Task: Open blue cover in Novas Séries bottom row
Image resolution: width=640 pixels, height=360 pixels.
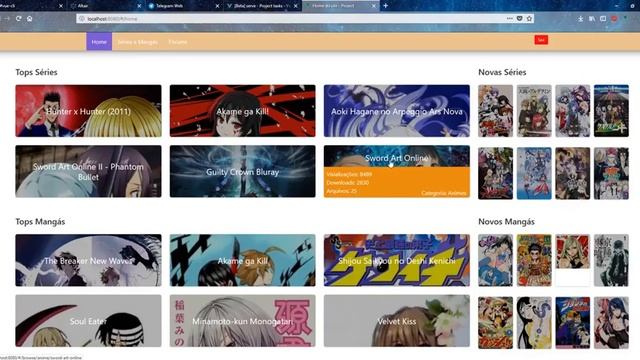Action: tap(534, 173)
